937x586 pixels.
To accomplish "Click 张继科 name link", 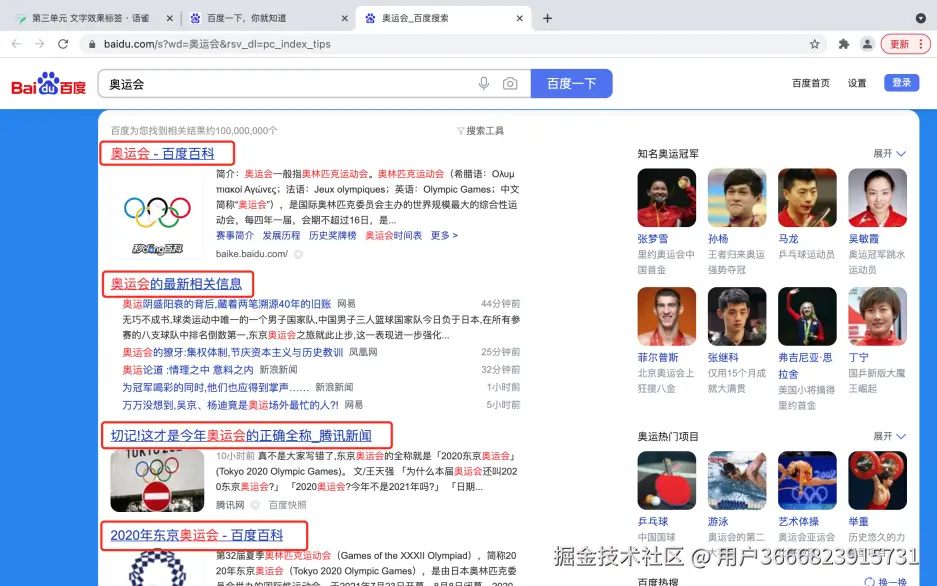I will tap(723, 357).
